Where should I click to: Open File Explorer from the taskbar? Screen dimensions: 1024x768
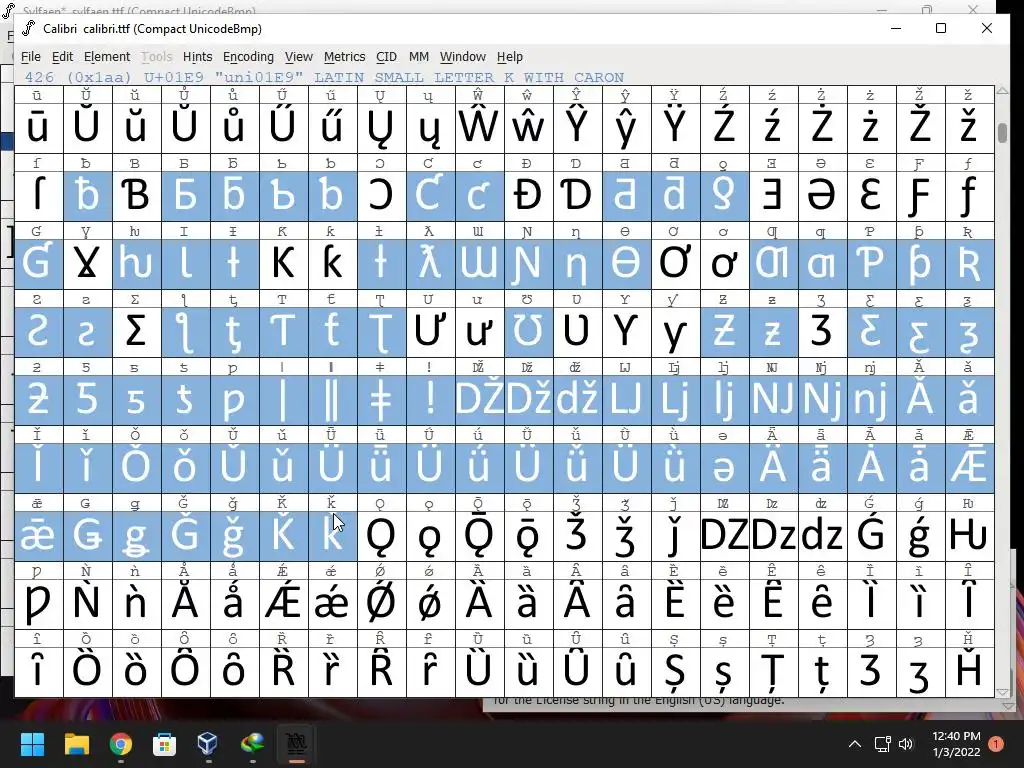[x=76, y=744]
